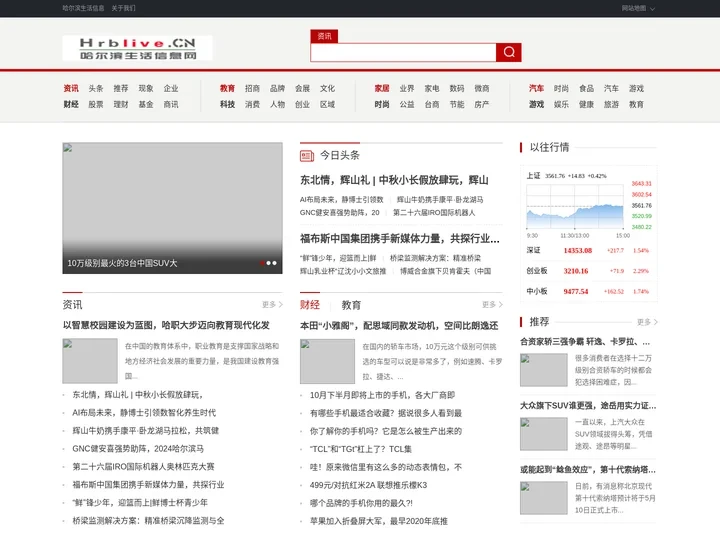Screen dimensions: 720x540
Task: Focus the search text field
Action: (x=403, y=52)
